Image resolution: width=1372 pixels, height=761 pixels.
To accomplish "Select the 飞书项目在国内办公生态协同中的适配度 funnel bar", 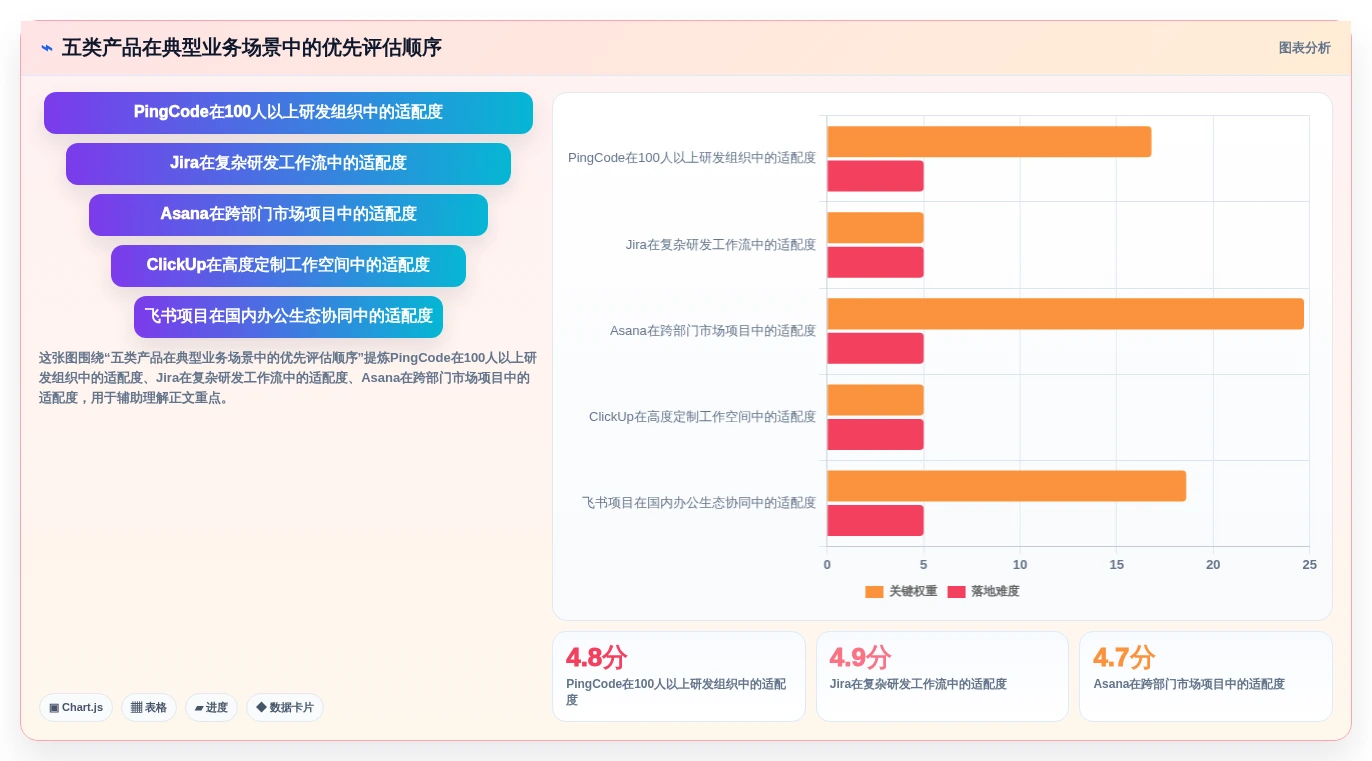I will tap(288, 317).
